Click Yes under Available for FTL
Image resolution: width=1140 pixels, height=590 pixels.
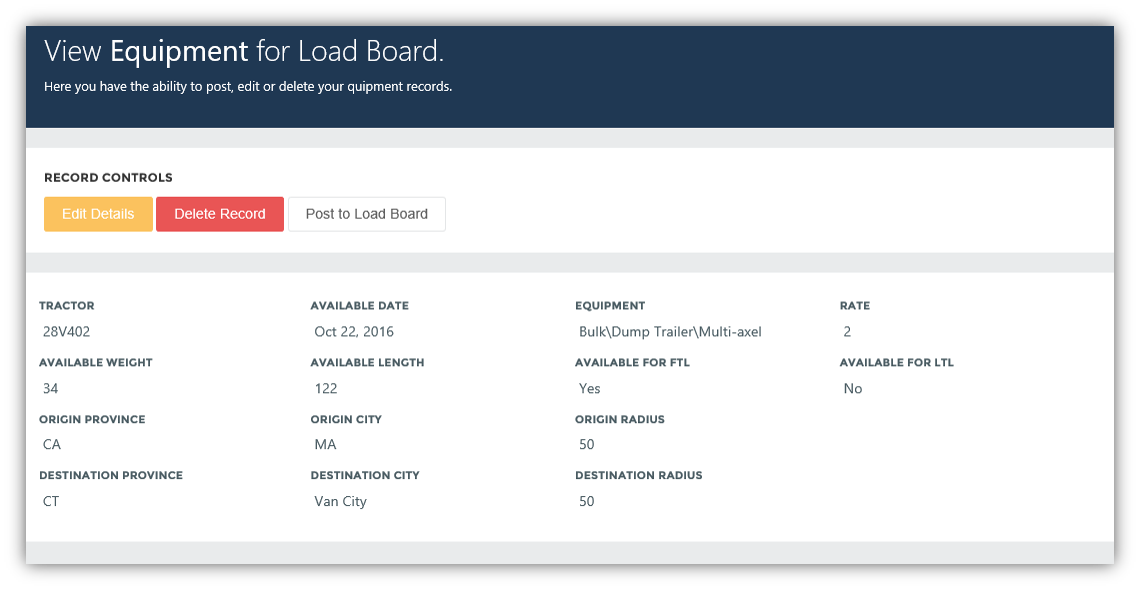589,388
